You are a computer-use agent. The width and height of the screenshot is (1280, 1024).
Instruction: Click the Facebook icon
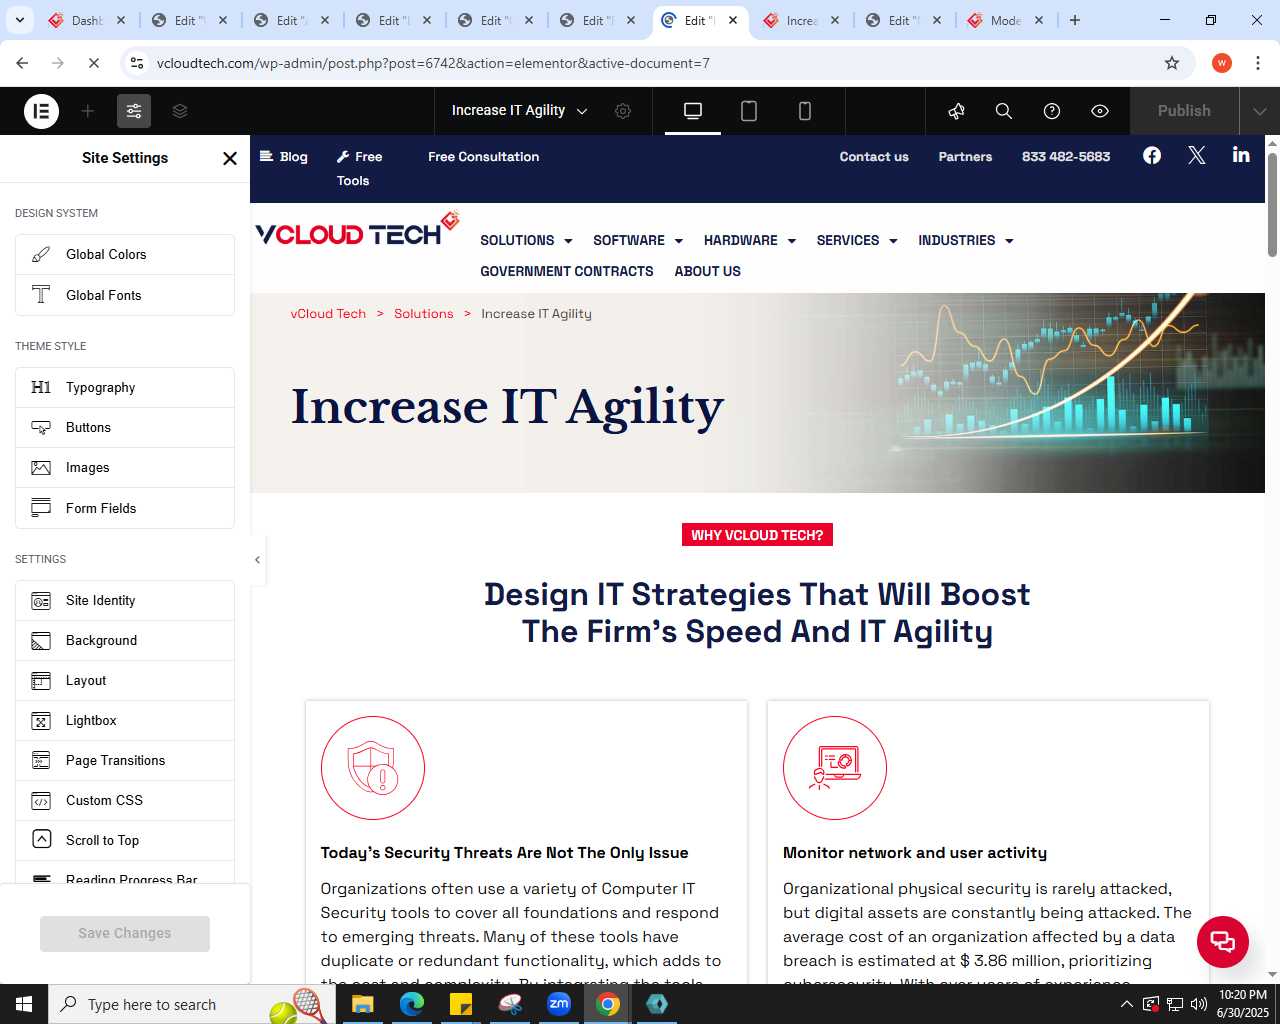point(1152,155)
